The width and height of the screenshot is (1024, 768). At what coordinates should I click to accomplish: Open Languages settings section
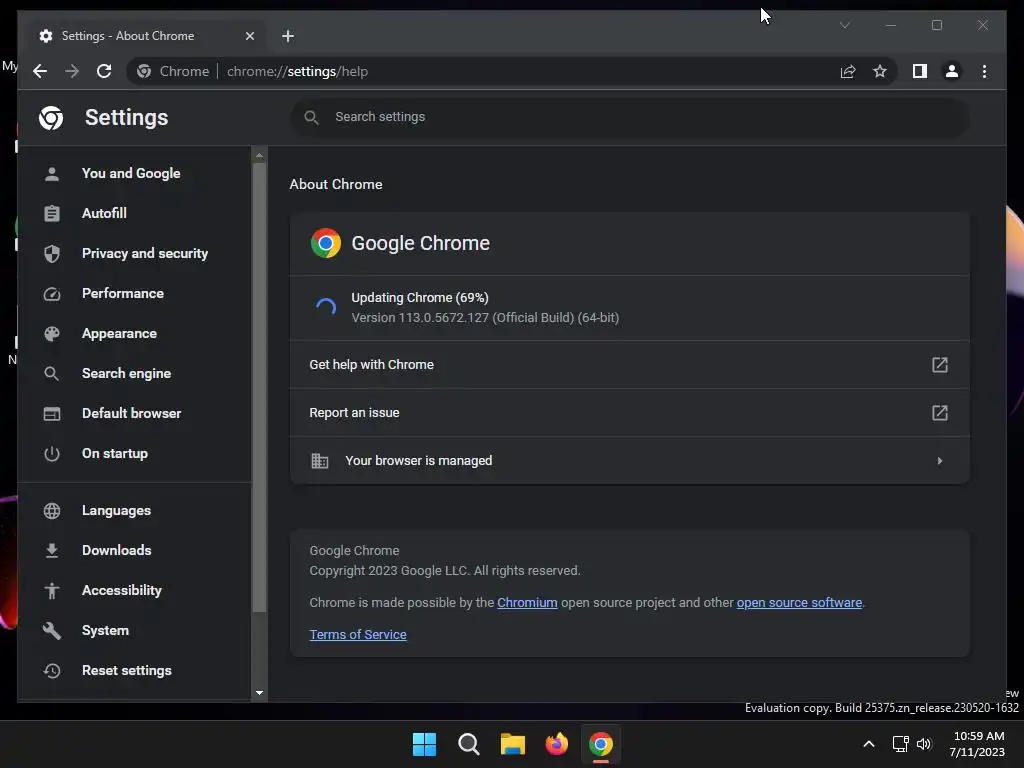tap(134, 510)
